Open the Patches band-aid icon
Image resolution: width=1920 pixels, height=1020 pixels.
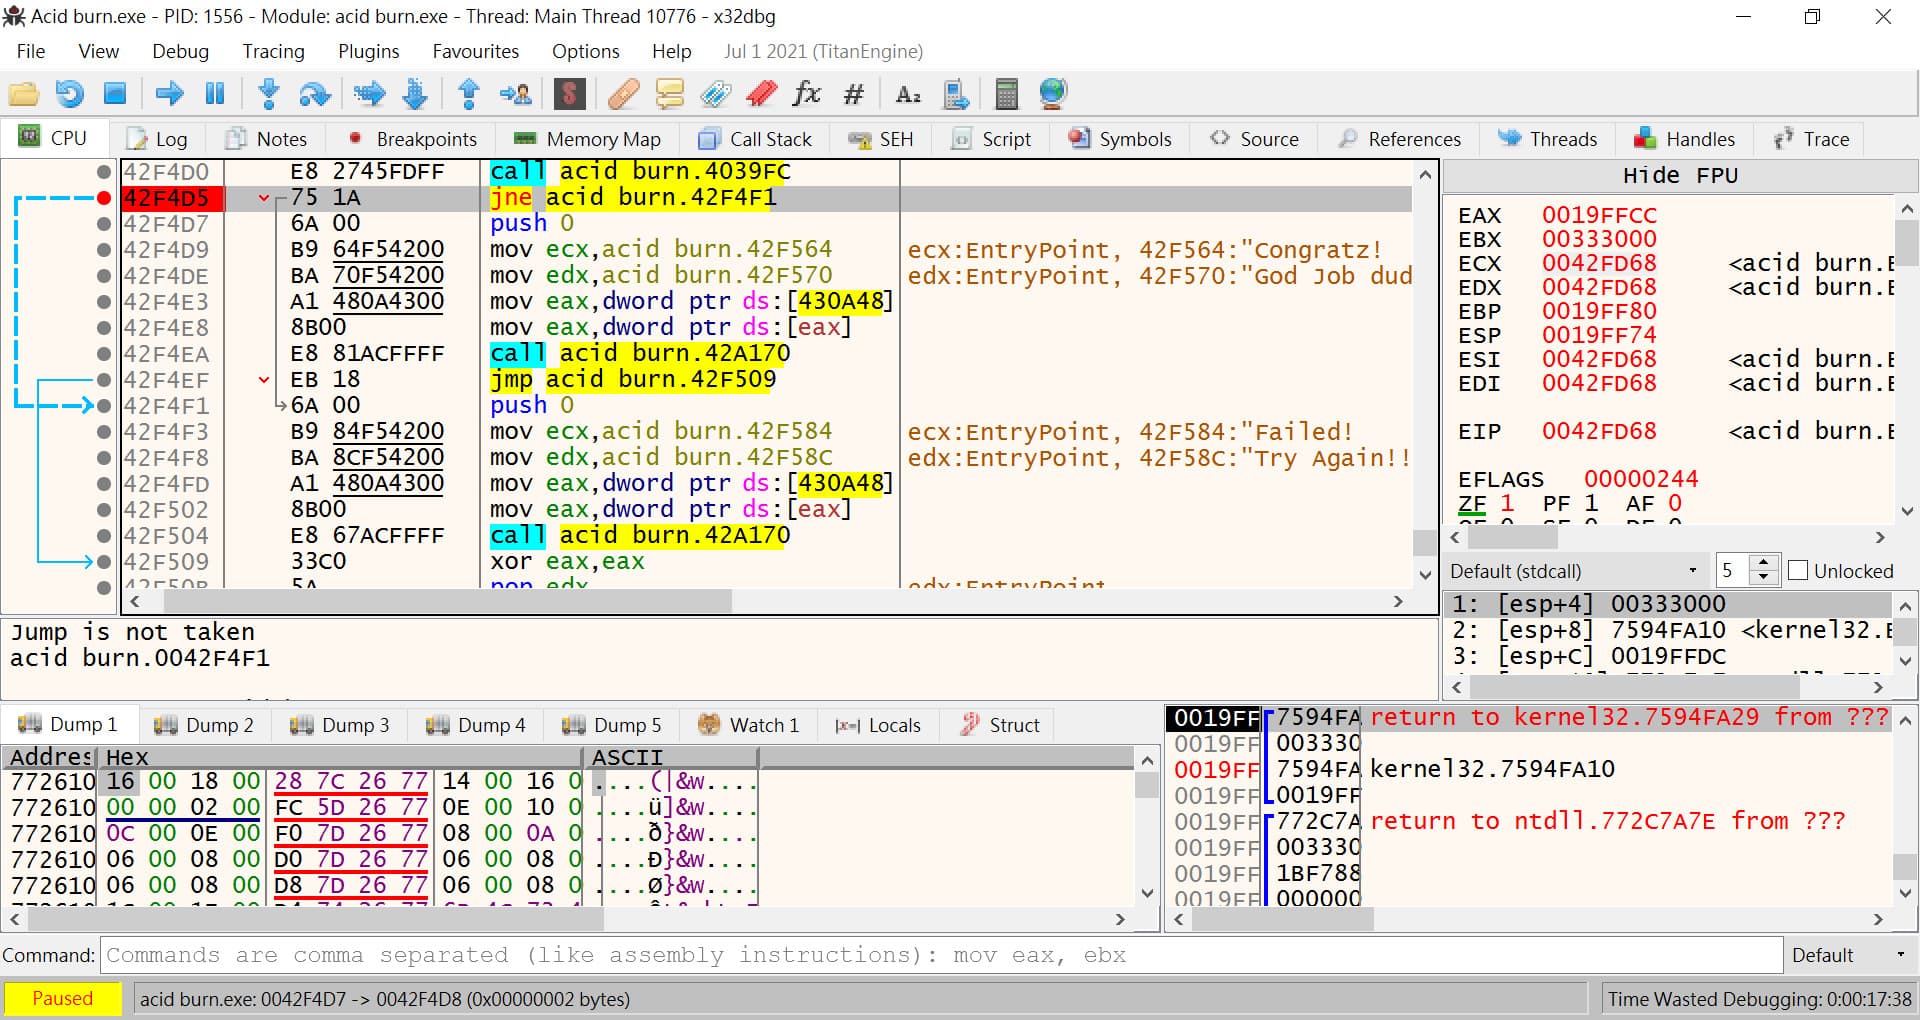(x=623, y=94)
